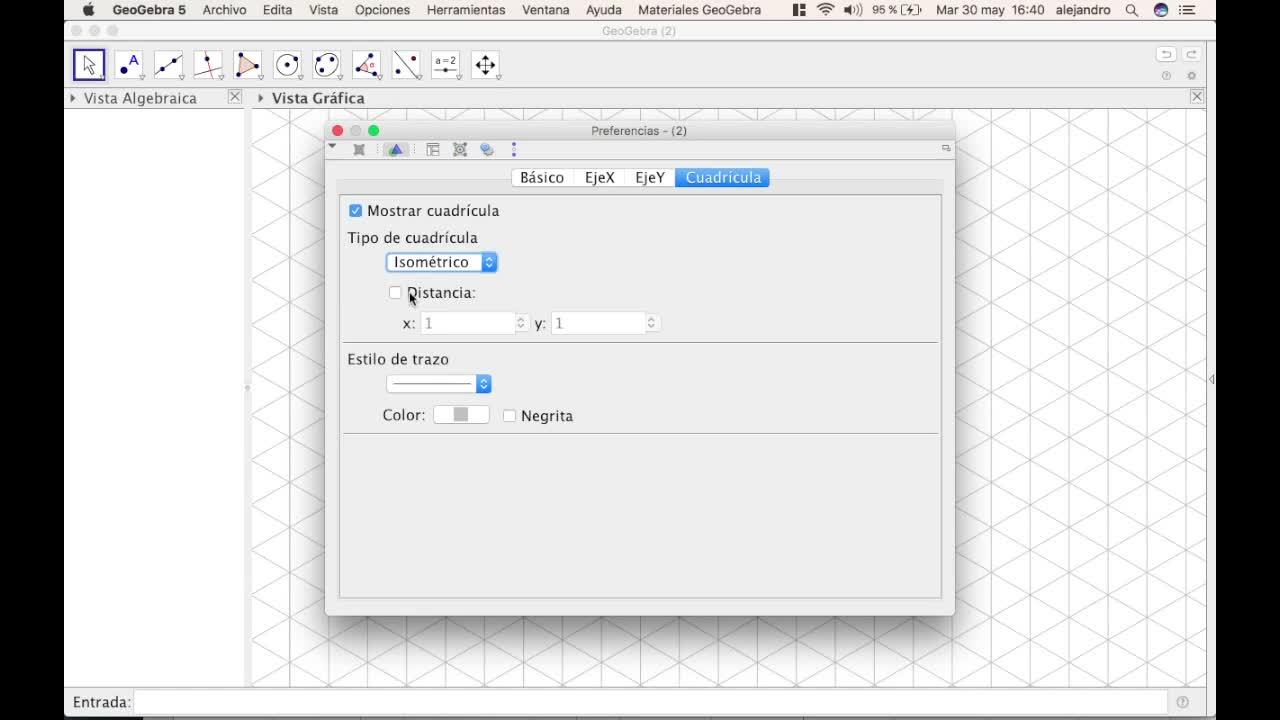The width and height of the screenshot is (1280, 720).
Task: Open the Herramientas menu
Action: click(466, 10)
